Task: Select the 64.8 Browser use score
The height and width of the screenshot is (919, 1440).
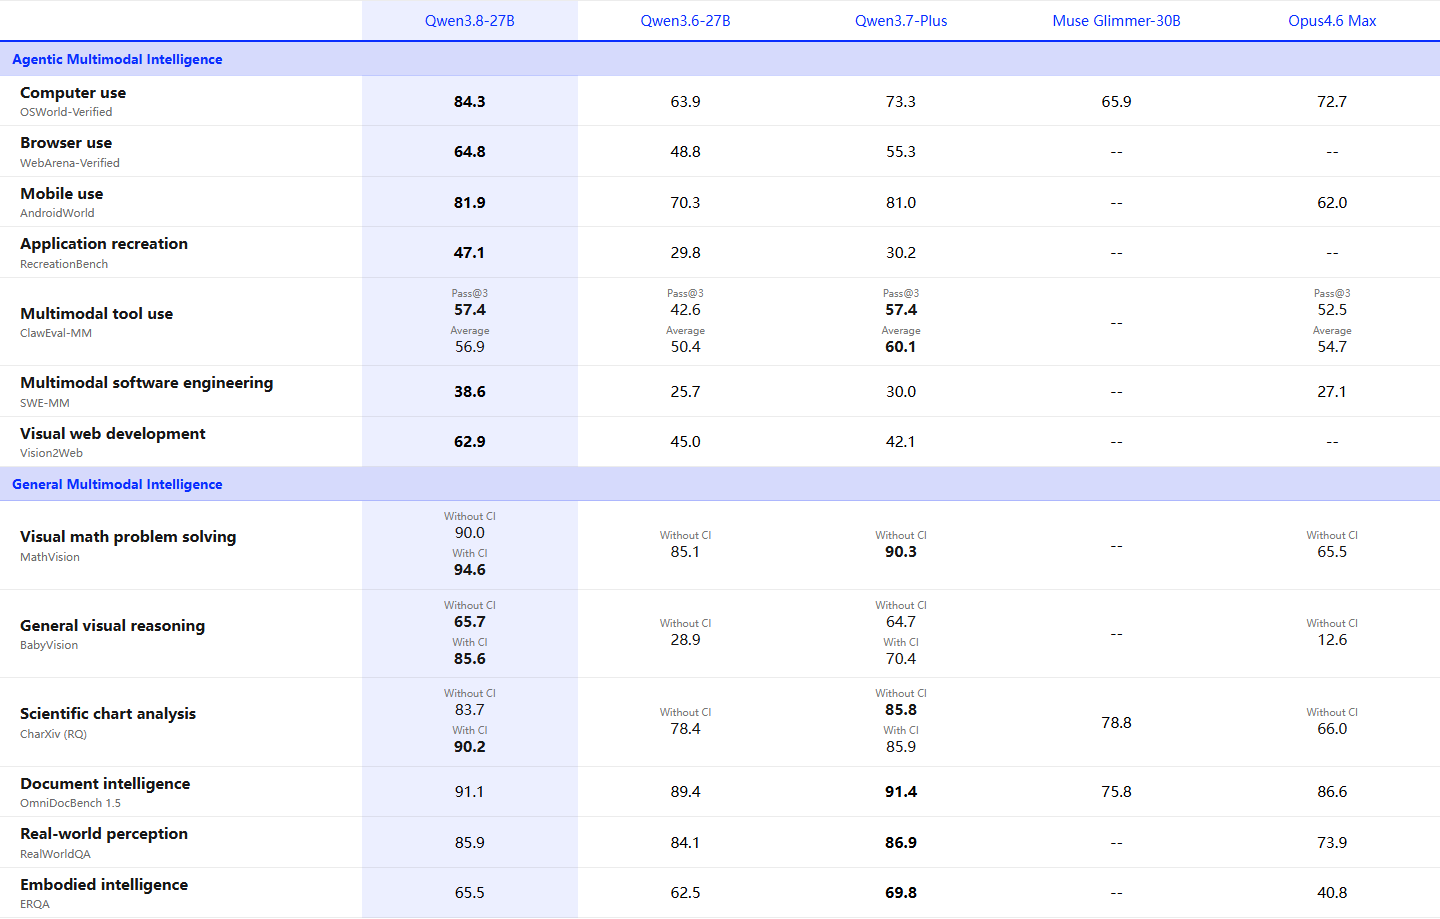Action: (469, 152)
